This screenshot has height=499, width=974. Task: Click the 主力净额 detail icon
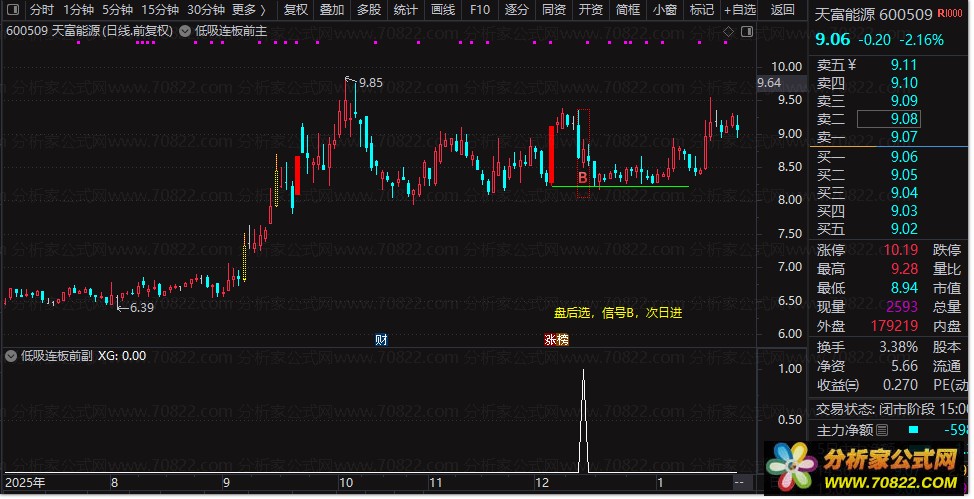pyautogui.click(x=881, y=429)
